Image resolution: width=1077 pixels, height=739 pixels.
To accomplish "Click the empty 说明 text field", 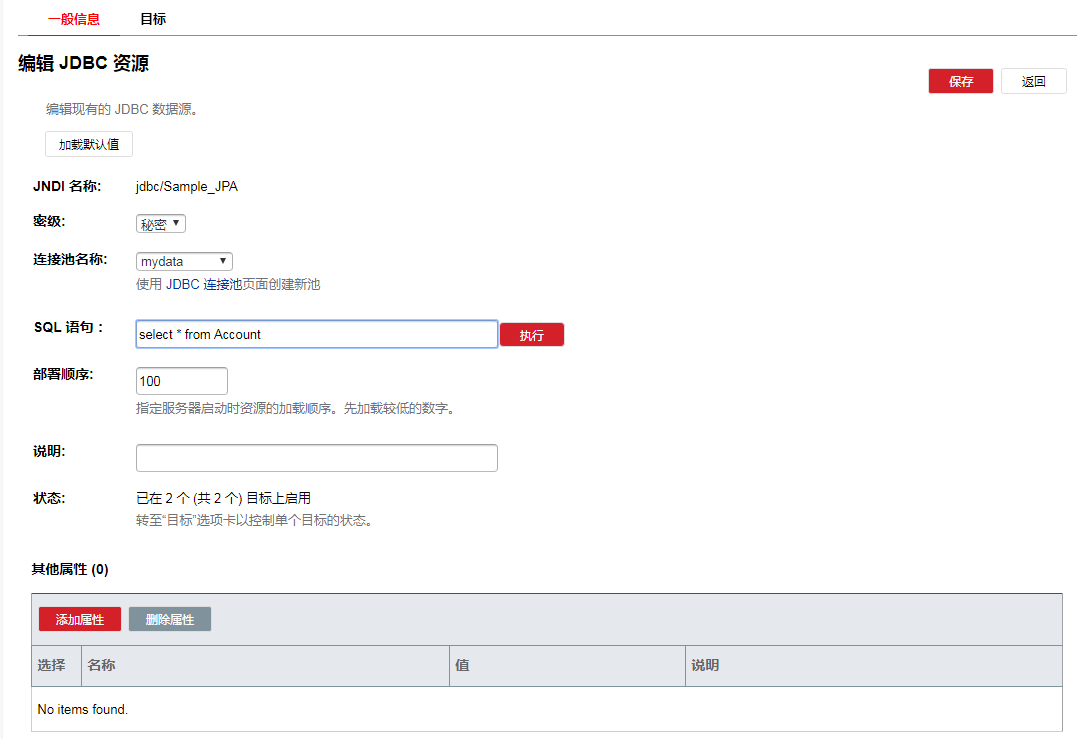I will (x=316, y=458).
